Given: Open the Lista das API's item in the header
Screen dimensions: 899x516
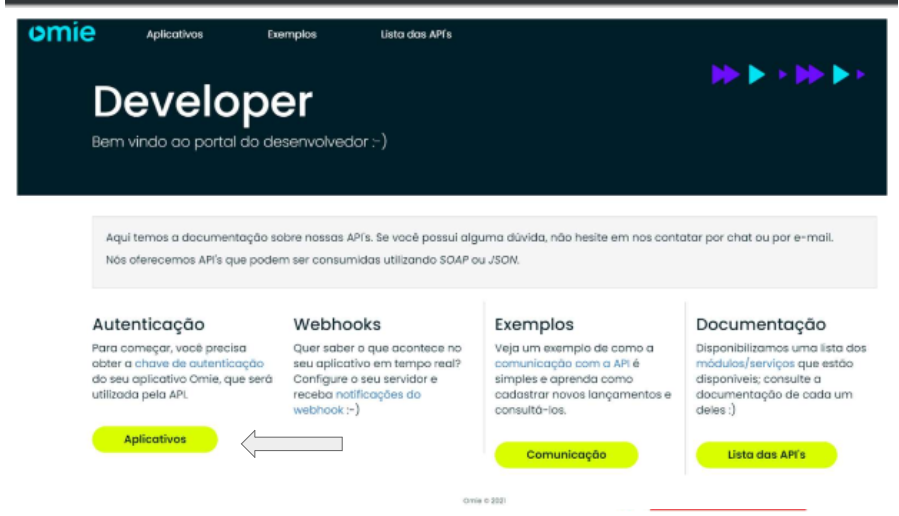Looking at the screenshot, I should [x=416, y=34].
